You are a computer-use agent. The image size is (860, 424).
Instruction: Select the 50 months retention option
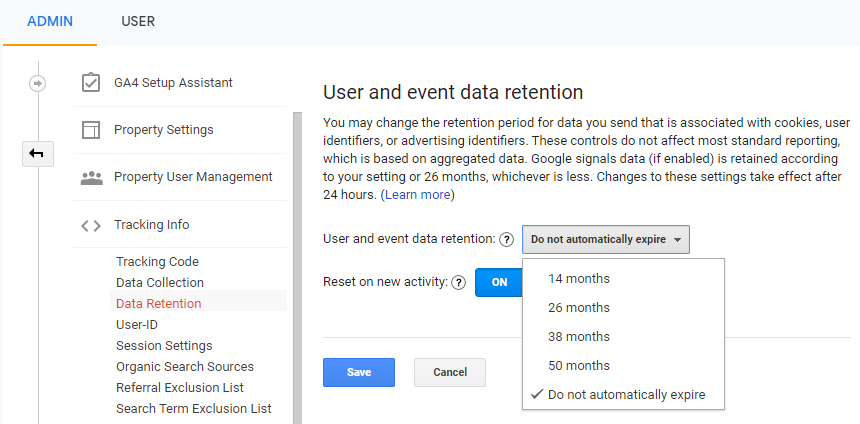578,366
